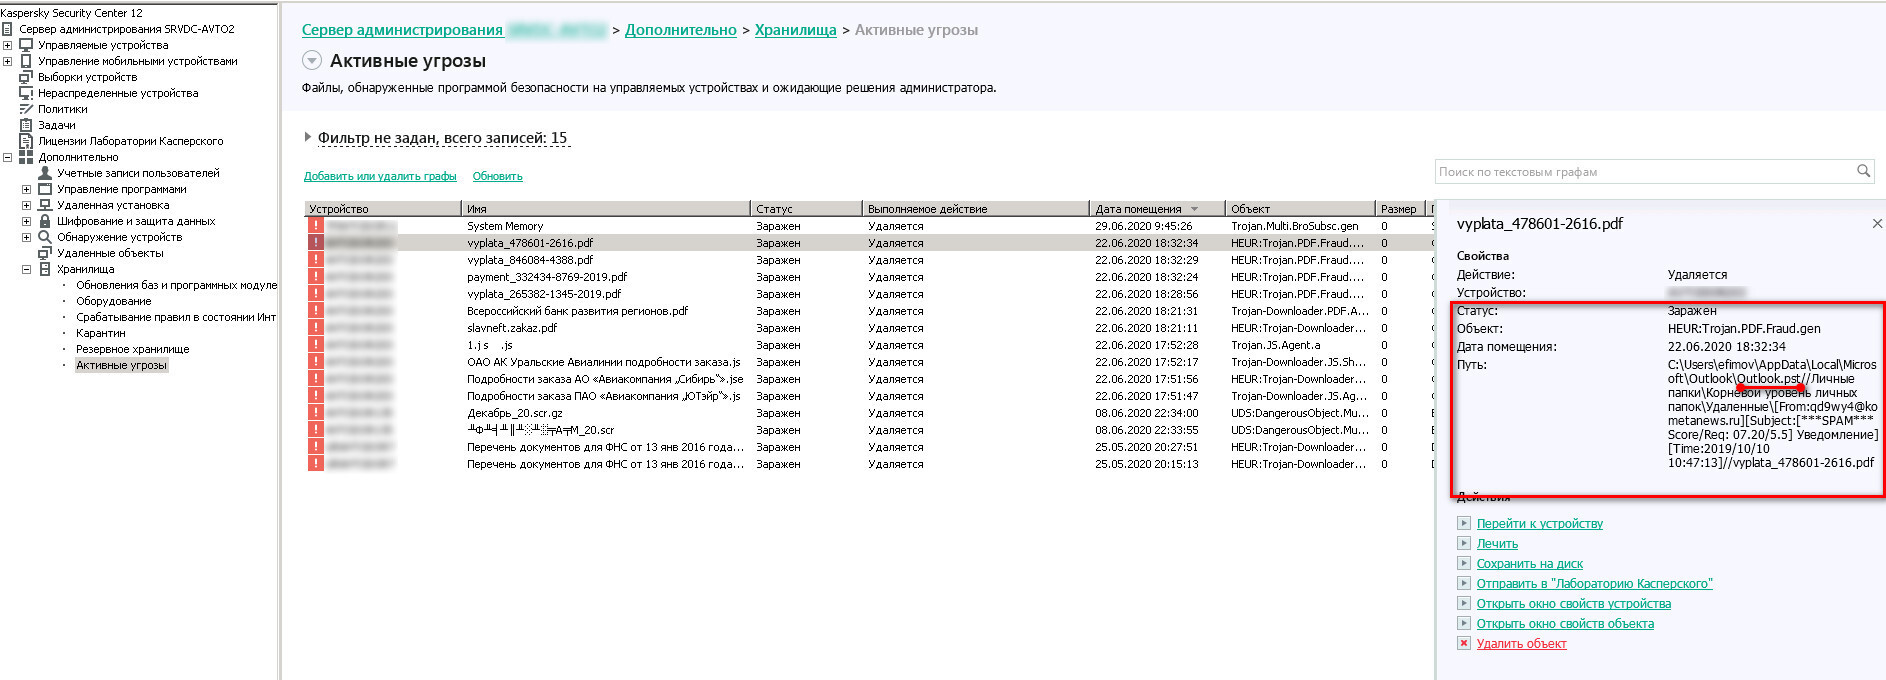Click arrow icon beside Перейти к устройству

[x=1464, y=523]
